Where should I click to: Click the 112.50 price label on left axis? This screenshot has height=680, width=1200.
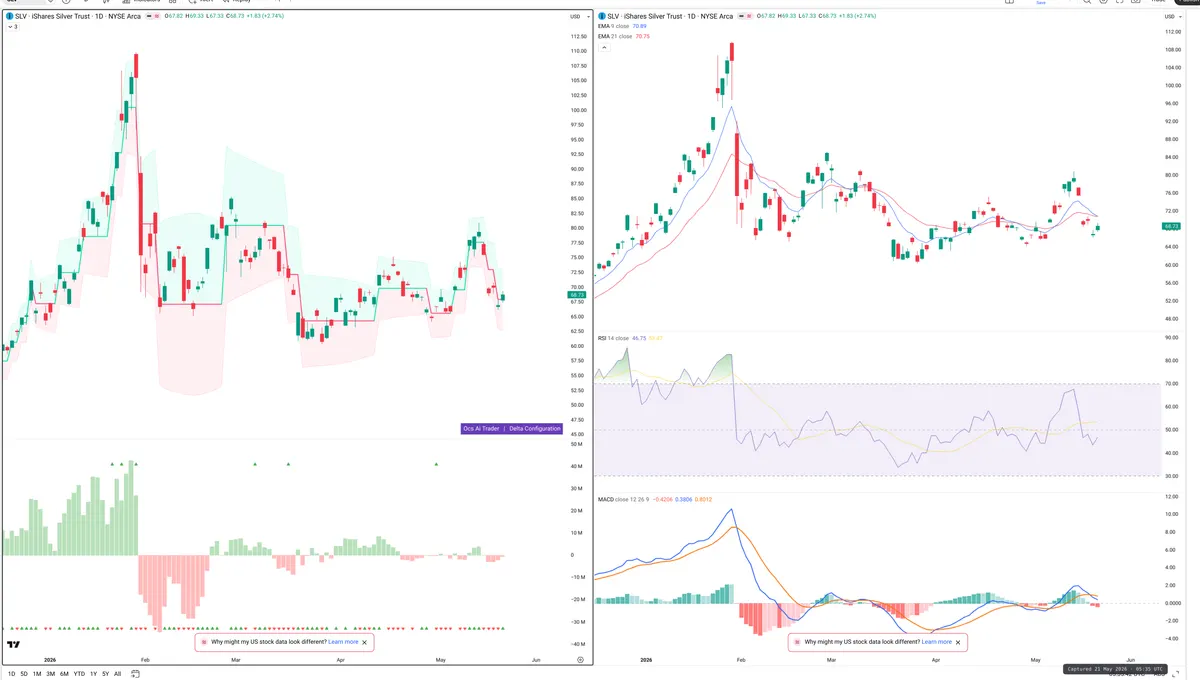(x=578, y=36)
